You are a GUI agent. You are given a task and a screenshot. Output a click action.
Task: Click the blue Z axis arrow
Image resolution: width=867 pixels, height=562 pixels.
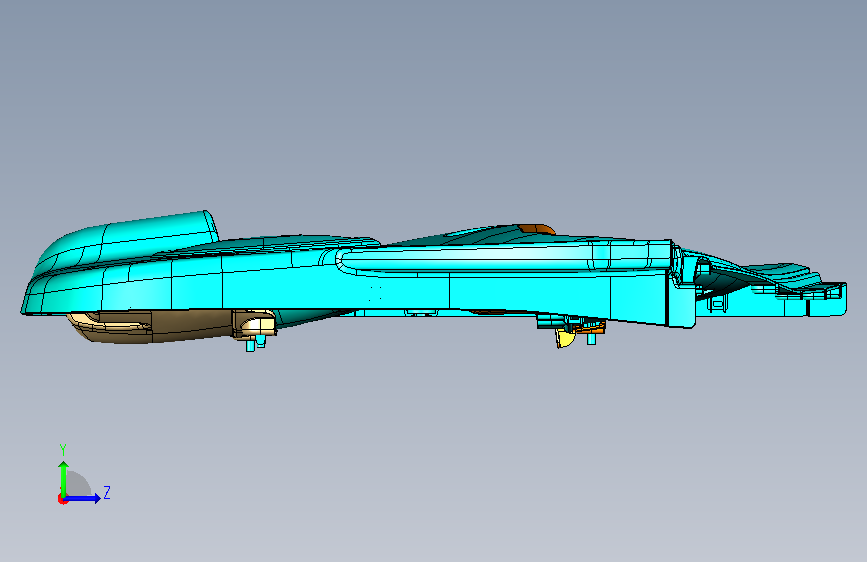tap(83, 498)
